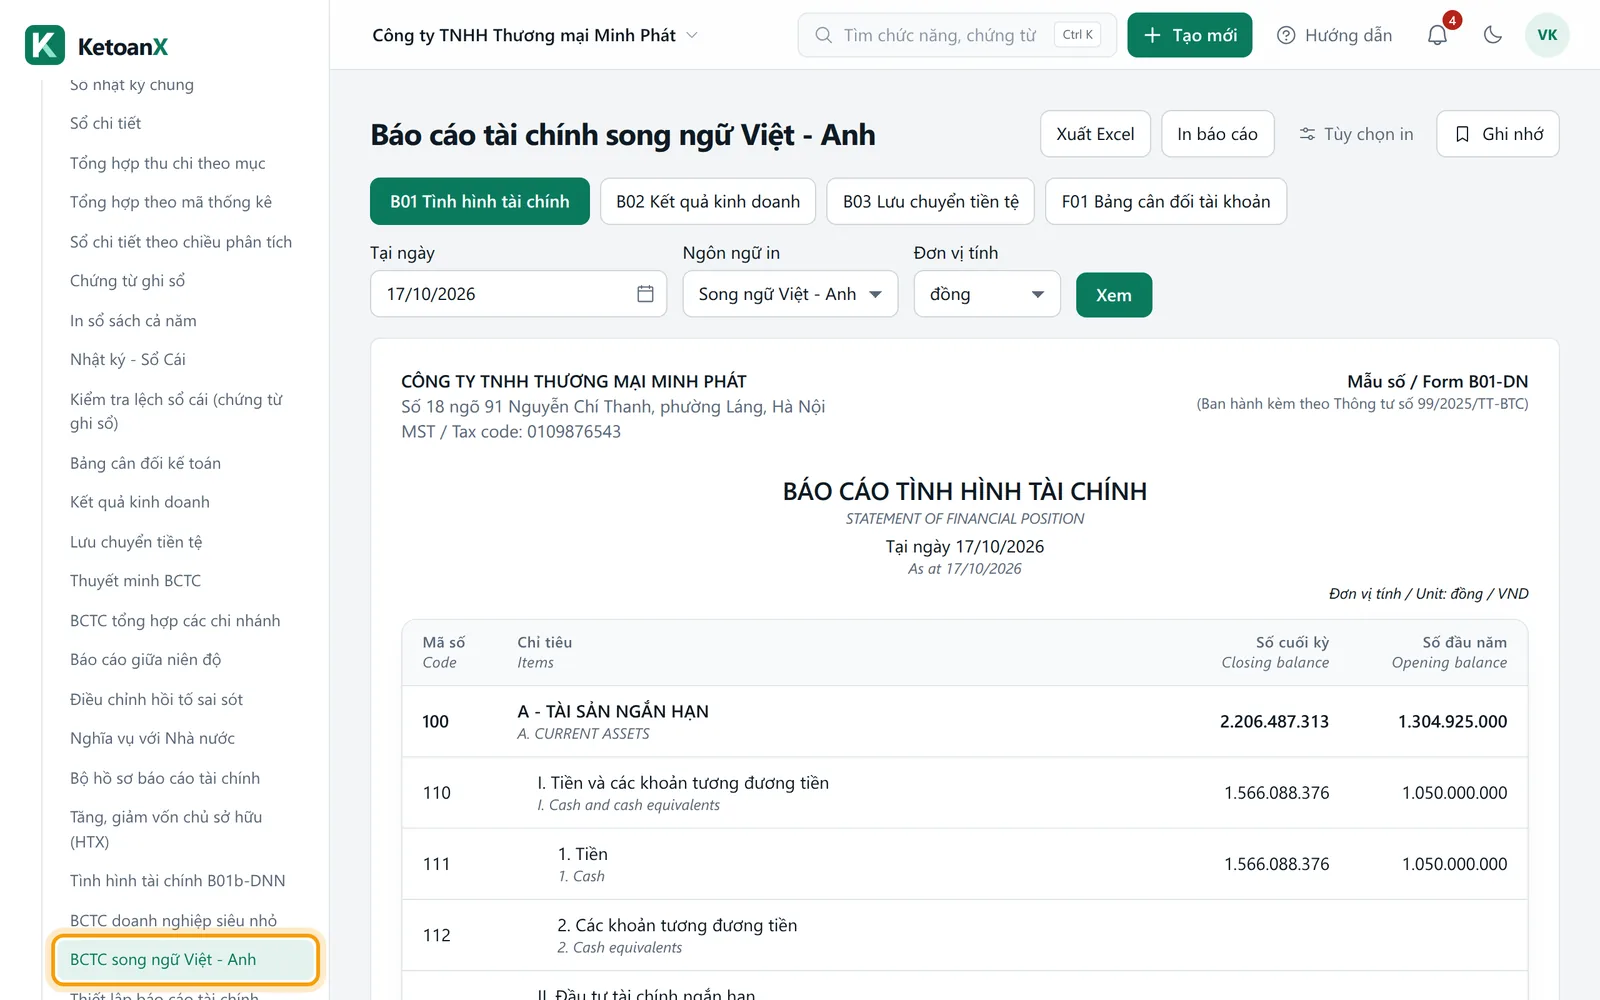Viewport: 1600px width, 1000px height.
Task: Open Tổng hợp thu chi theo mục
Action: coord(167,163)
